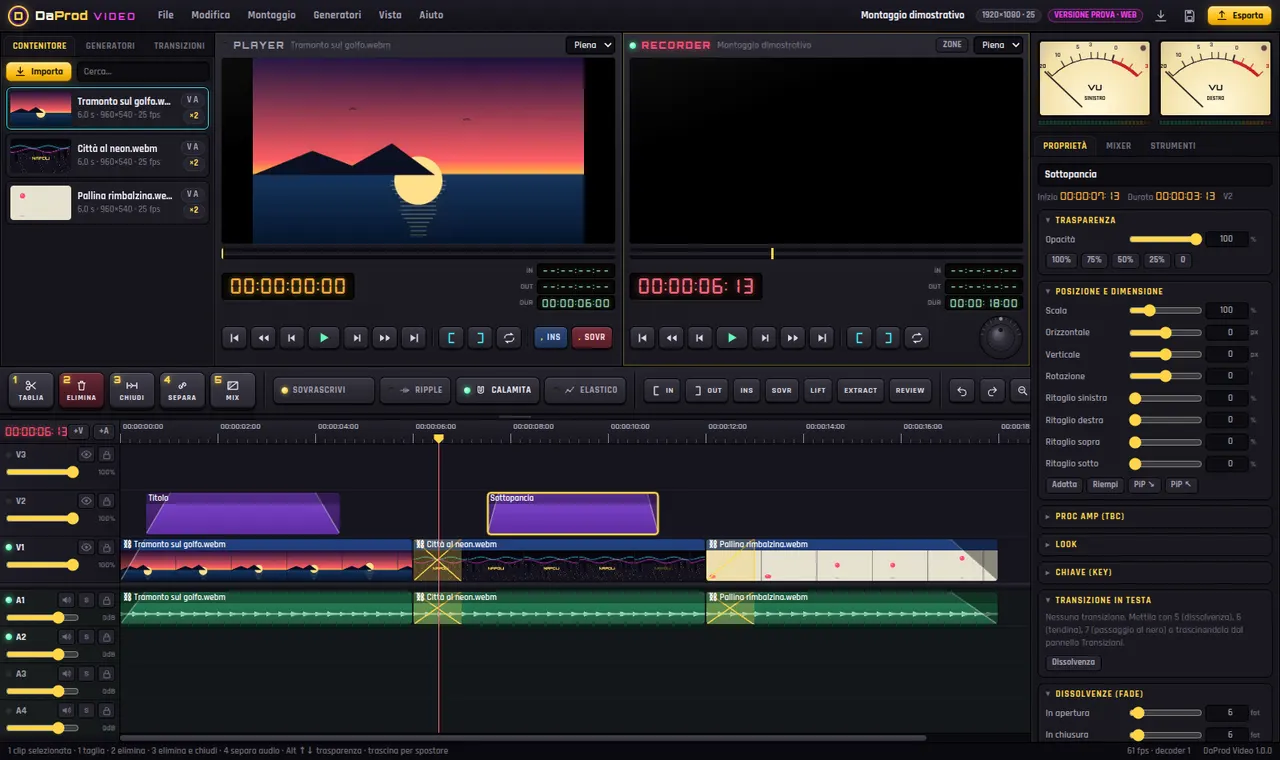Toggle visibility of the V1 track

(x=86, y=547)
